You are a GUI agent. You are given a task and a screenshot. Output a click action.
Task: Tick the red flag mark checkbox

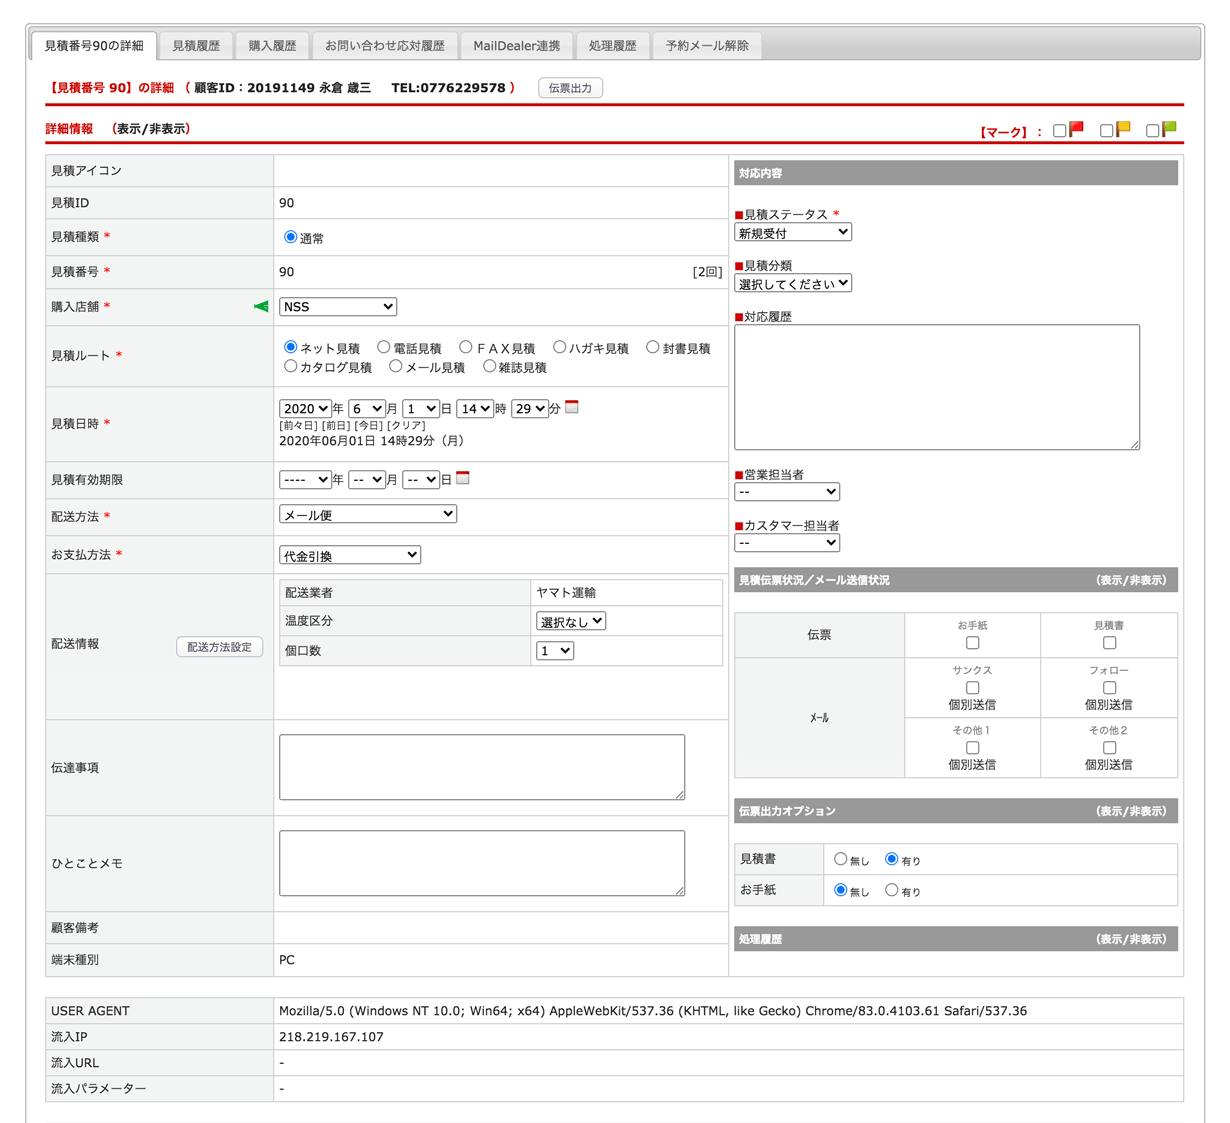[1059, 131]
